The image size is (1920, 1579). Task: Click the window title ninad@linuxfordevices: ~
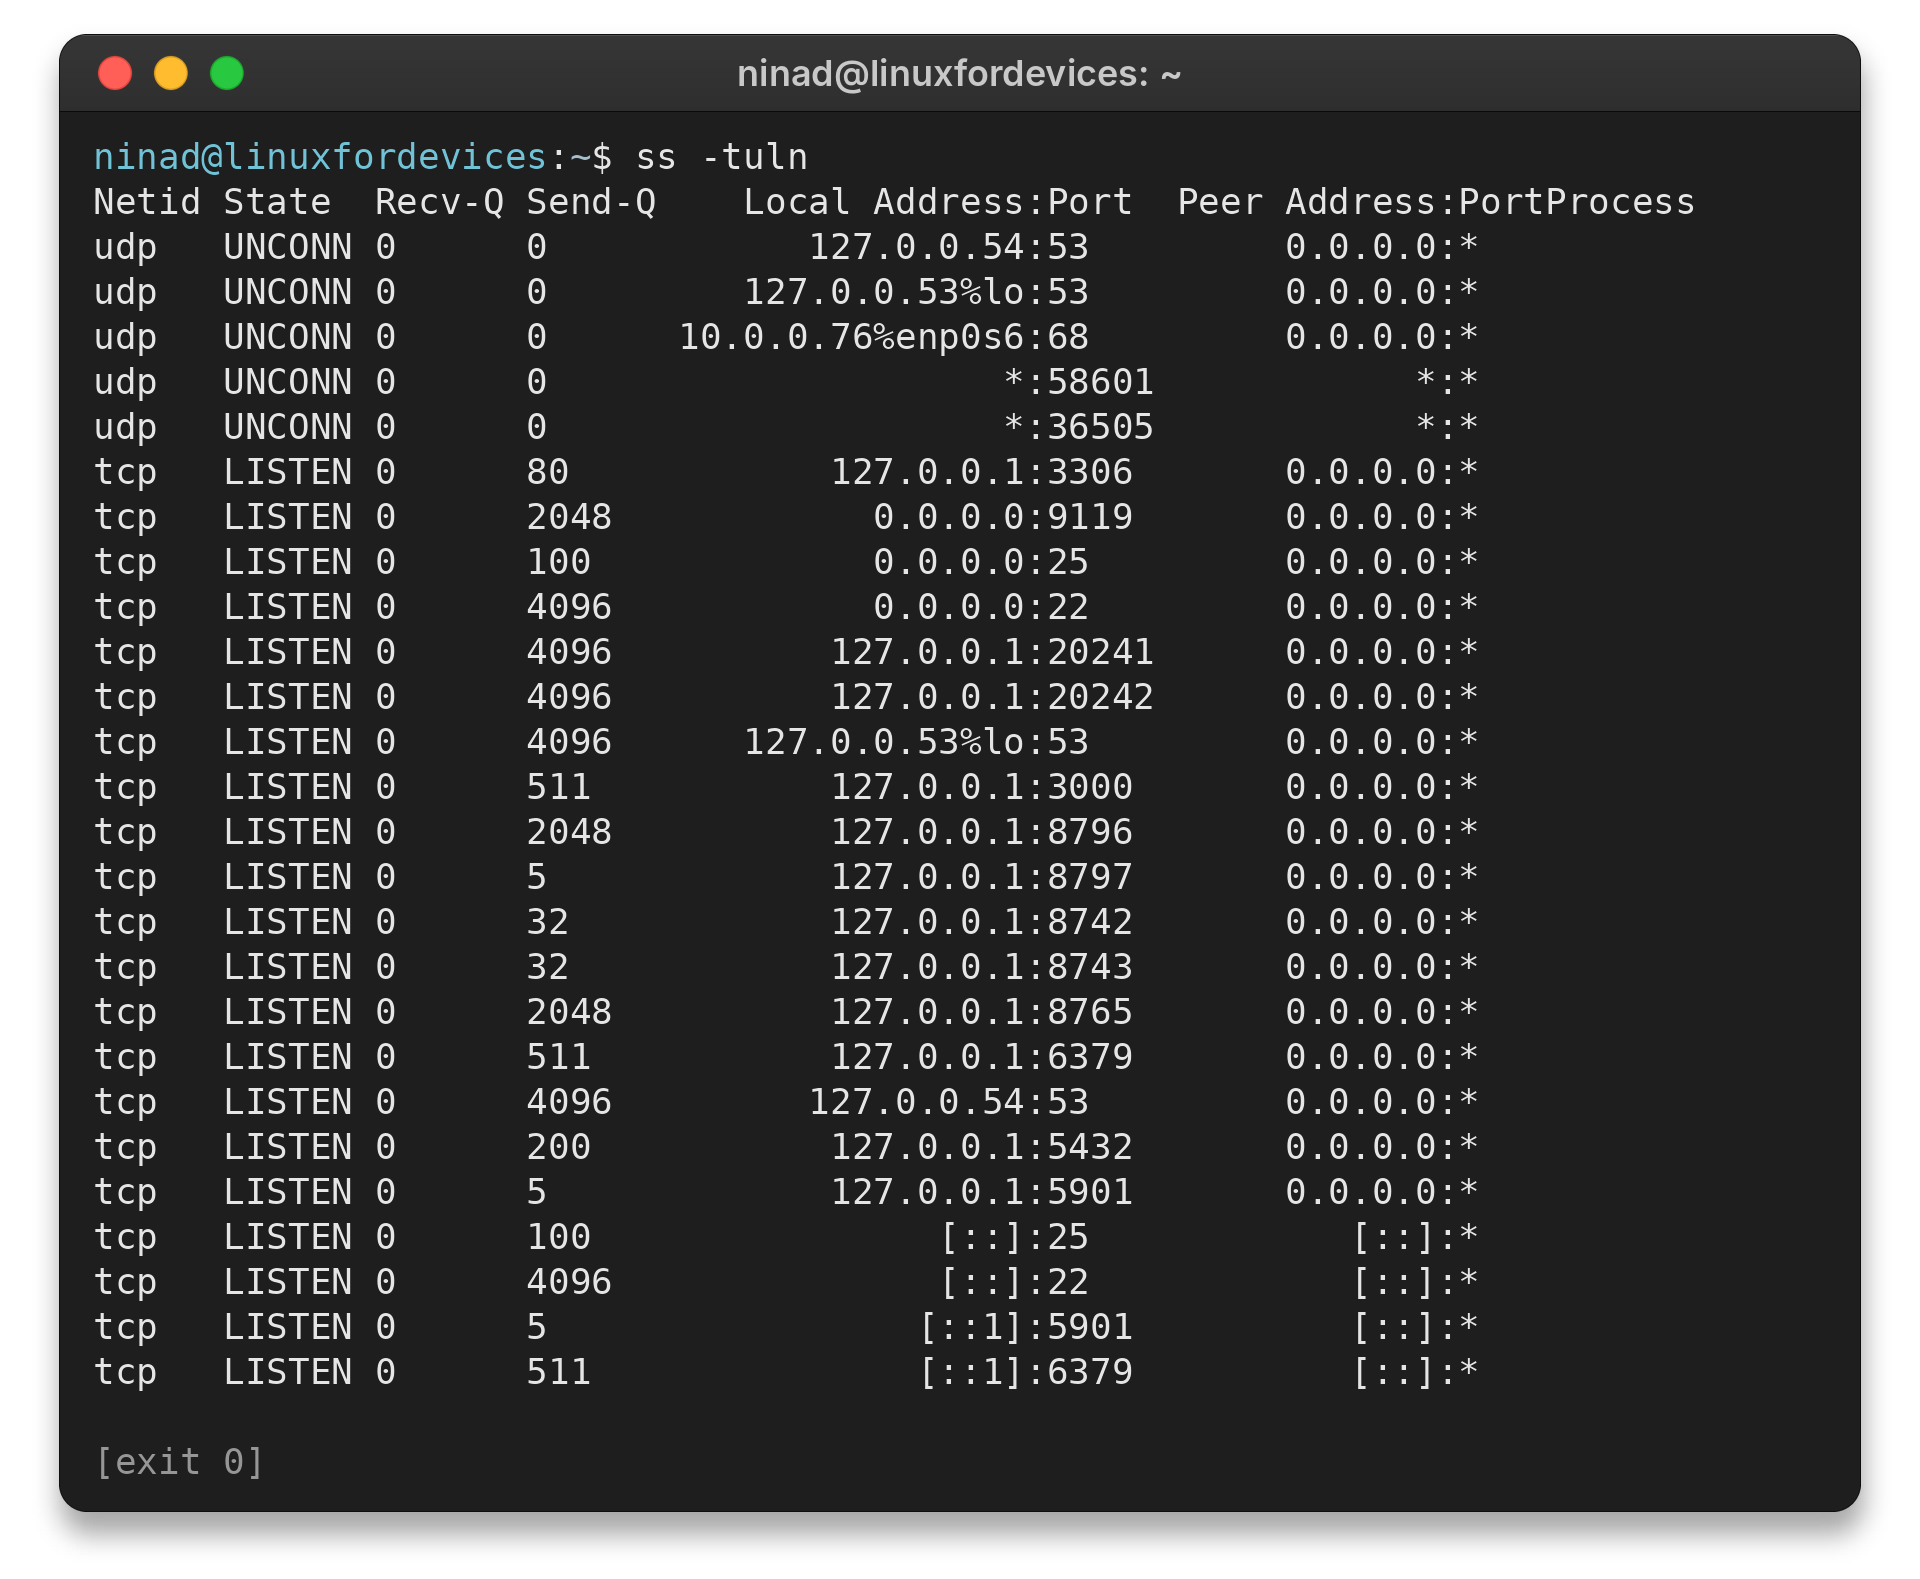click(959, 74)
